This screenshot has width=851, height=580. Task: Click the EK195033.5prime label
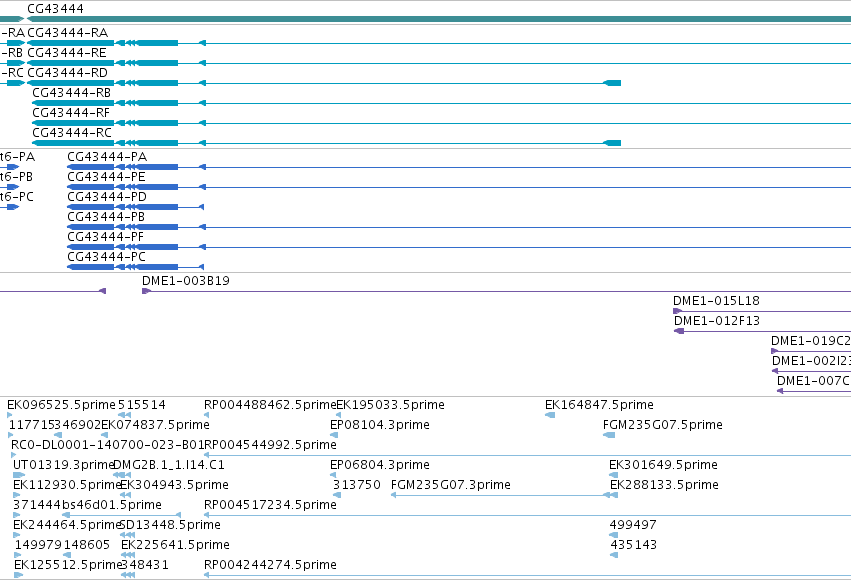tap(391, 405)
